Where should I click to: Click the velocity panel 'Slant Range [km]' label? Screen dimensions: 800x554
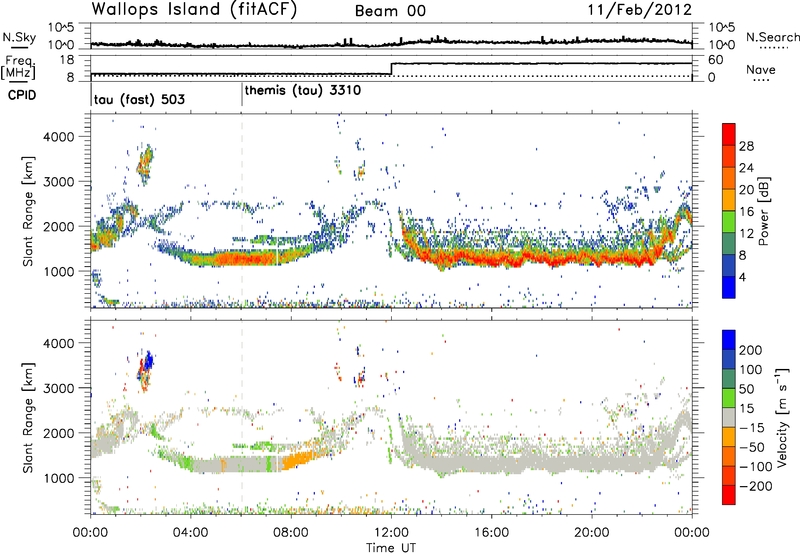coord(28,417)
